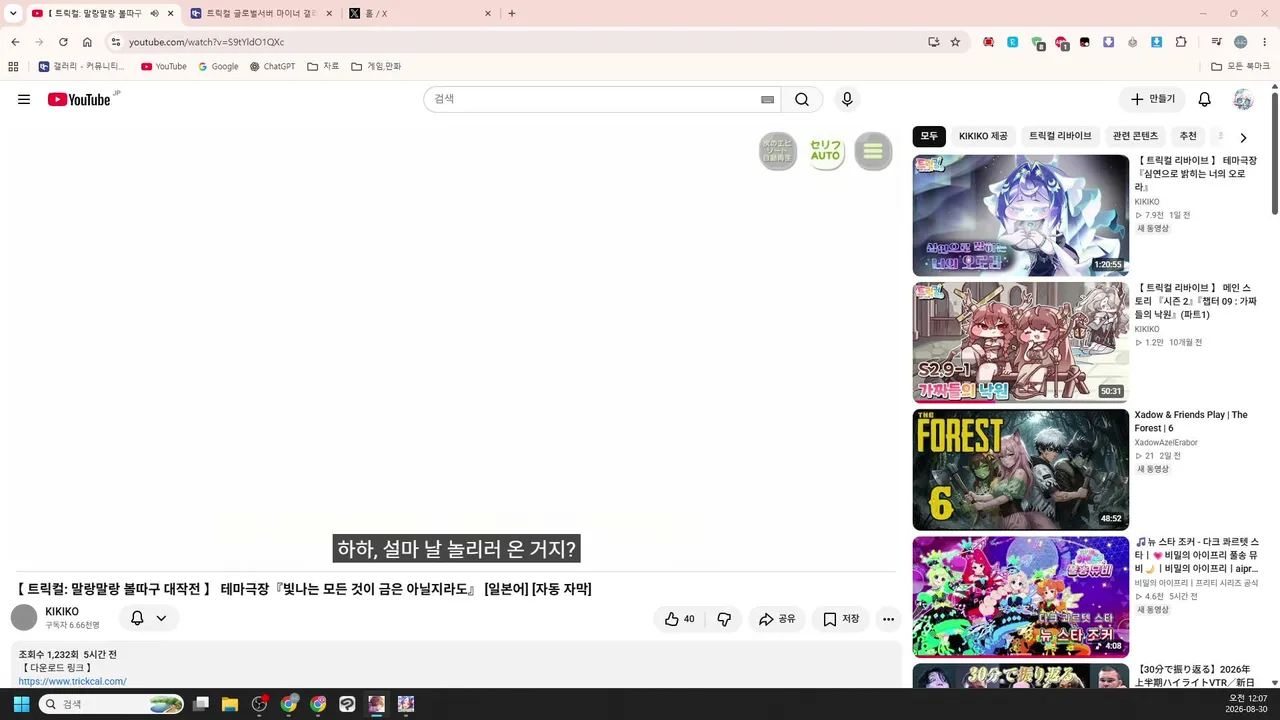Image resolution: width=1280 pixels, height=720 pixels.
Task: Open KIKIKO channel avatar
Action: pos(24,617)
